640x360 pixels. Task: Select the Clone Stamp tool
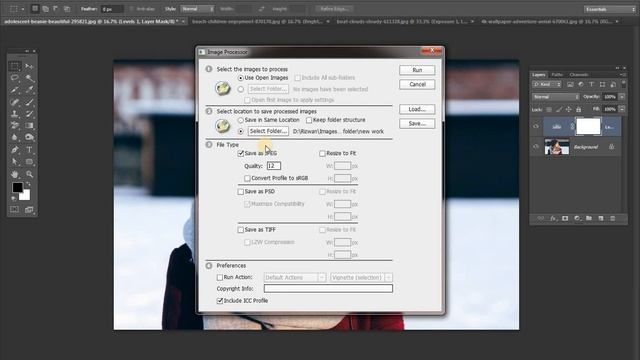[x=15, y=114]
